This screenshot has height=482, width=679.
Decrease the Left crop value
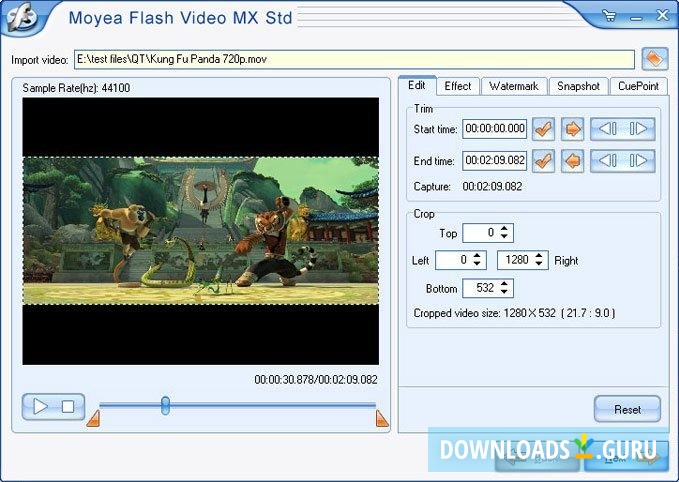[x=477, y=264]
